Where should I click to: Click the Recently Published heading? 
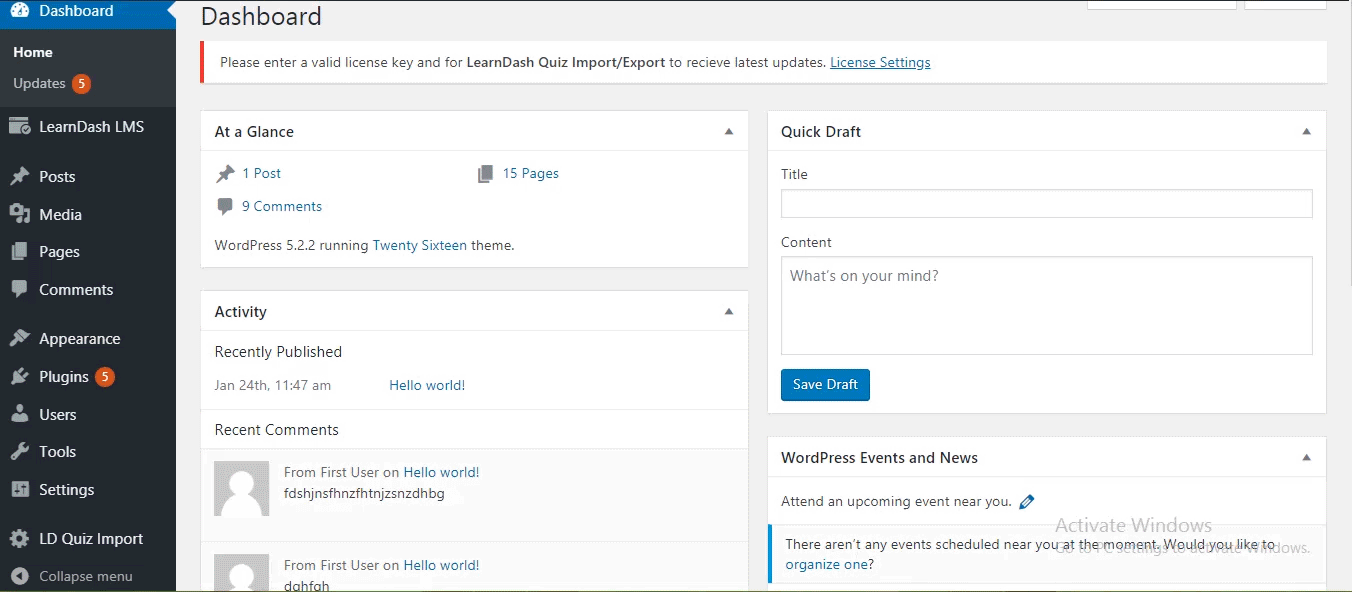tap(278, 352)
